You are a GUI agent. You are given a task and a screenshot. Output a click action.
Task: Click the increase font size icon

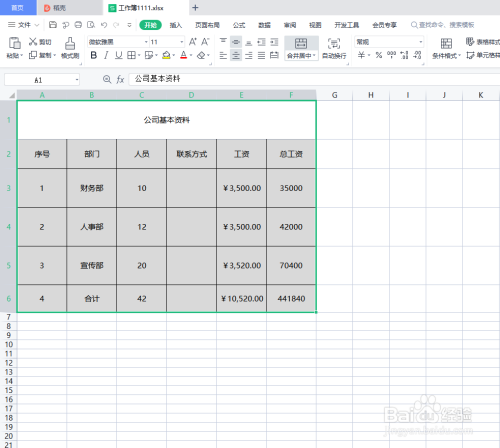[193, 42]
